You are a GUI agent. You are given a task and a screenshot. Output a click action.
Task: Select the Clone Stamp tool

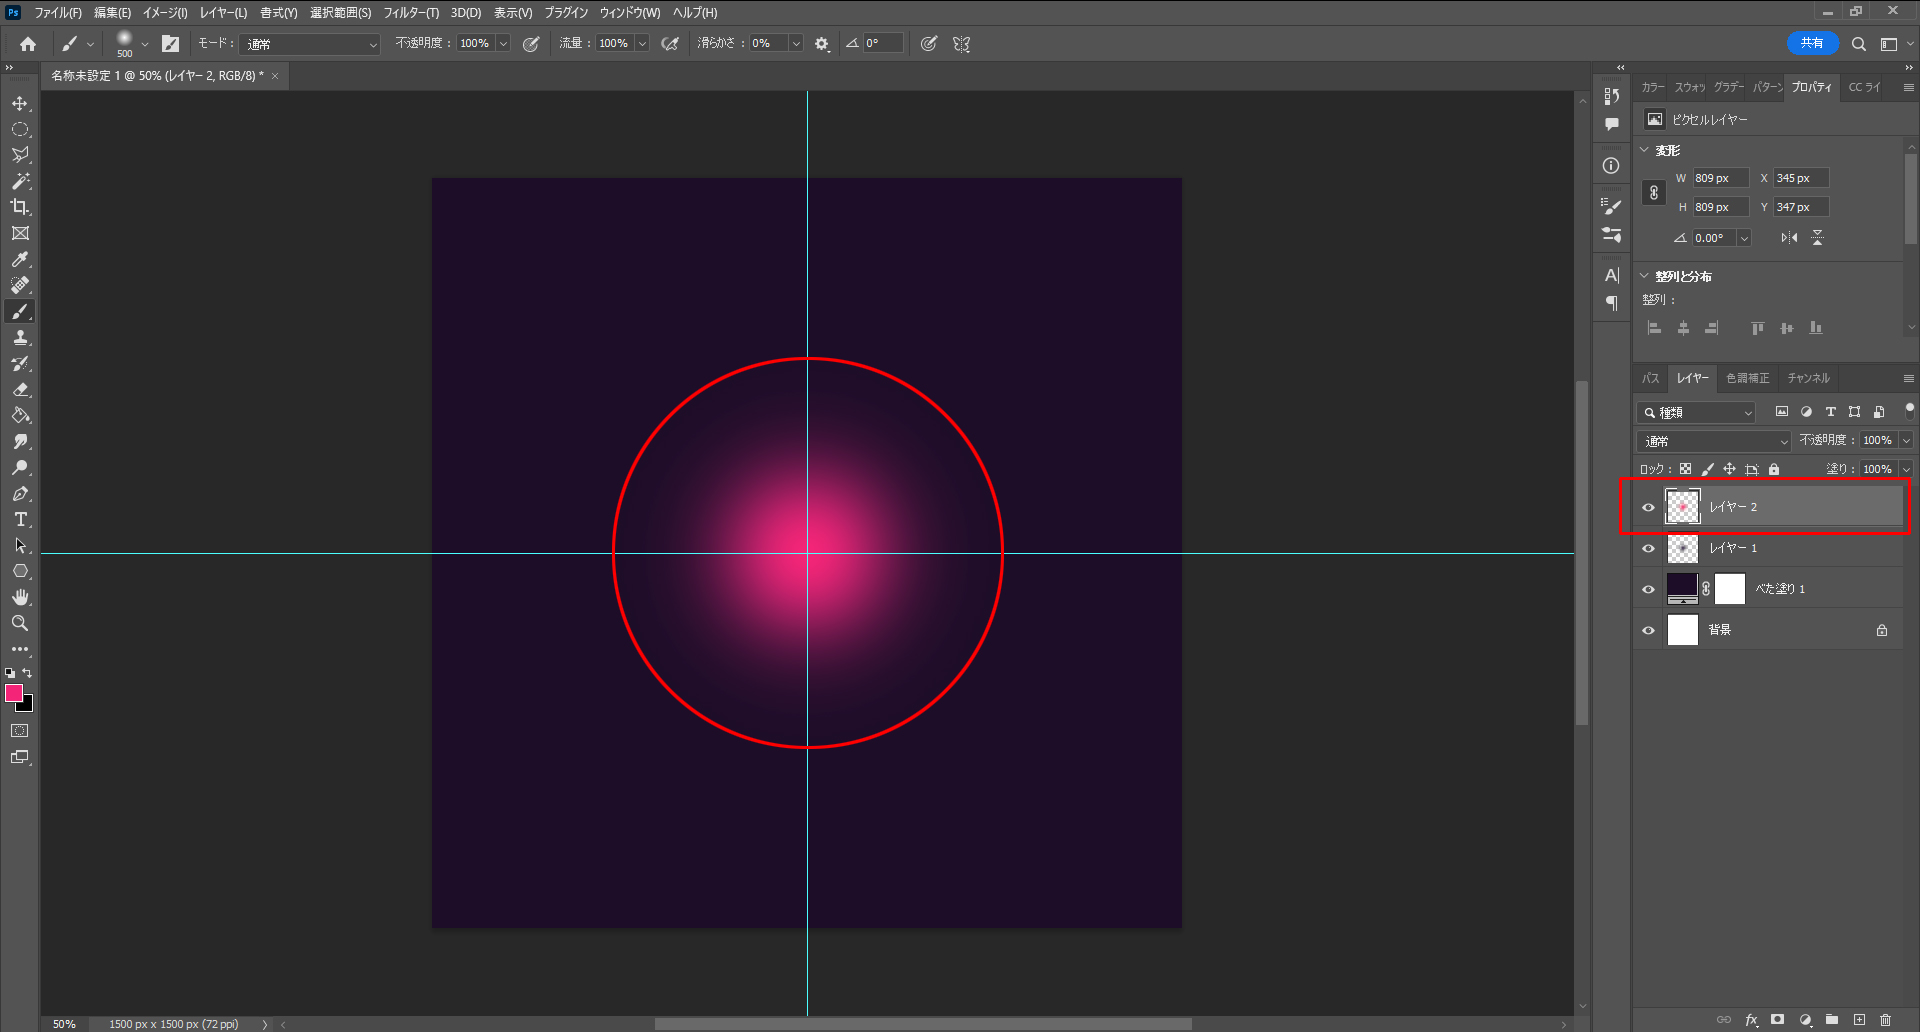point(20,338)
